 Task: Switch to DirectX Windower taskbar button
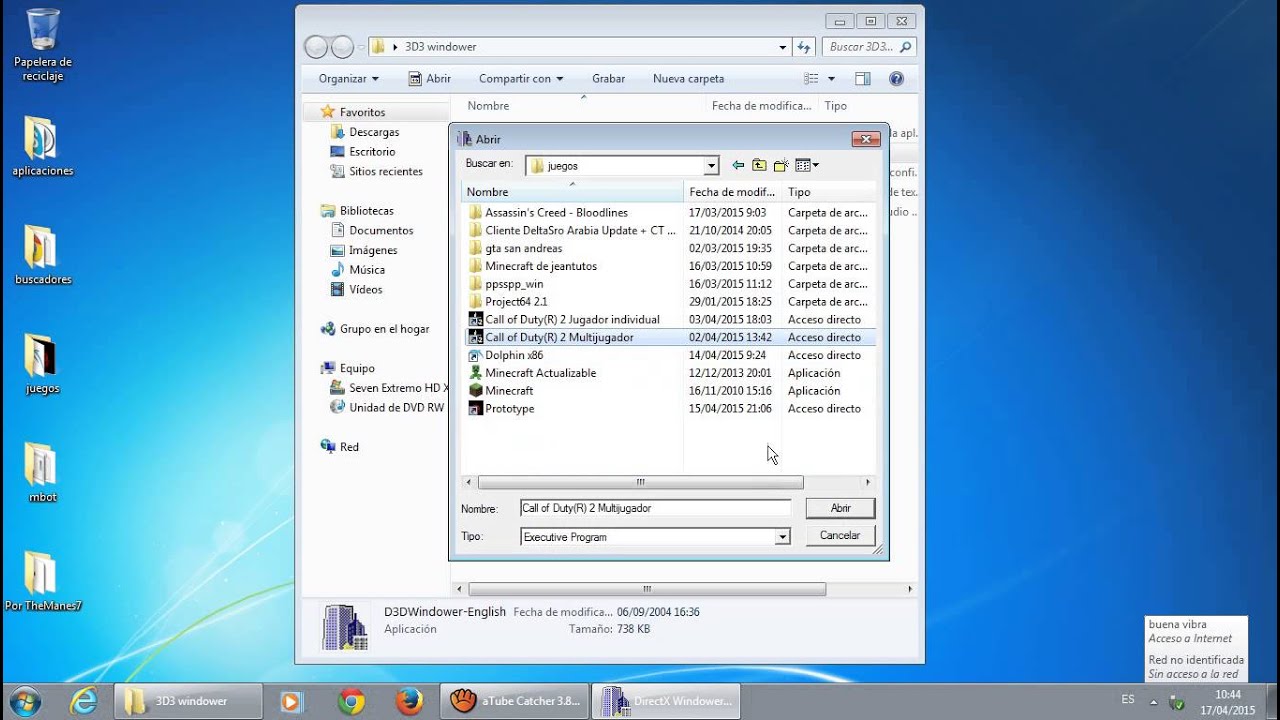(666, 701)
